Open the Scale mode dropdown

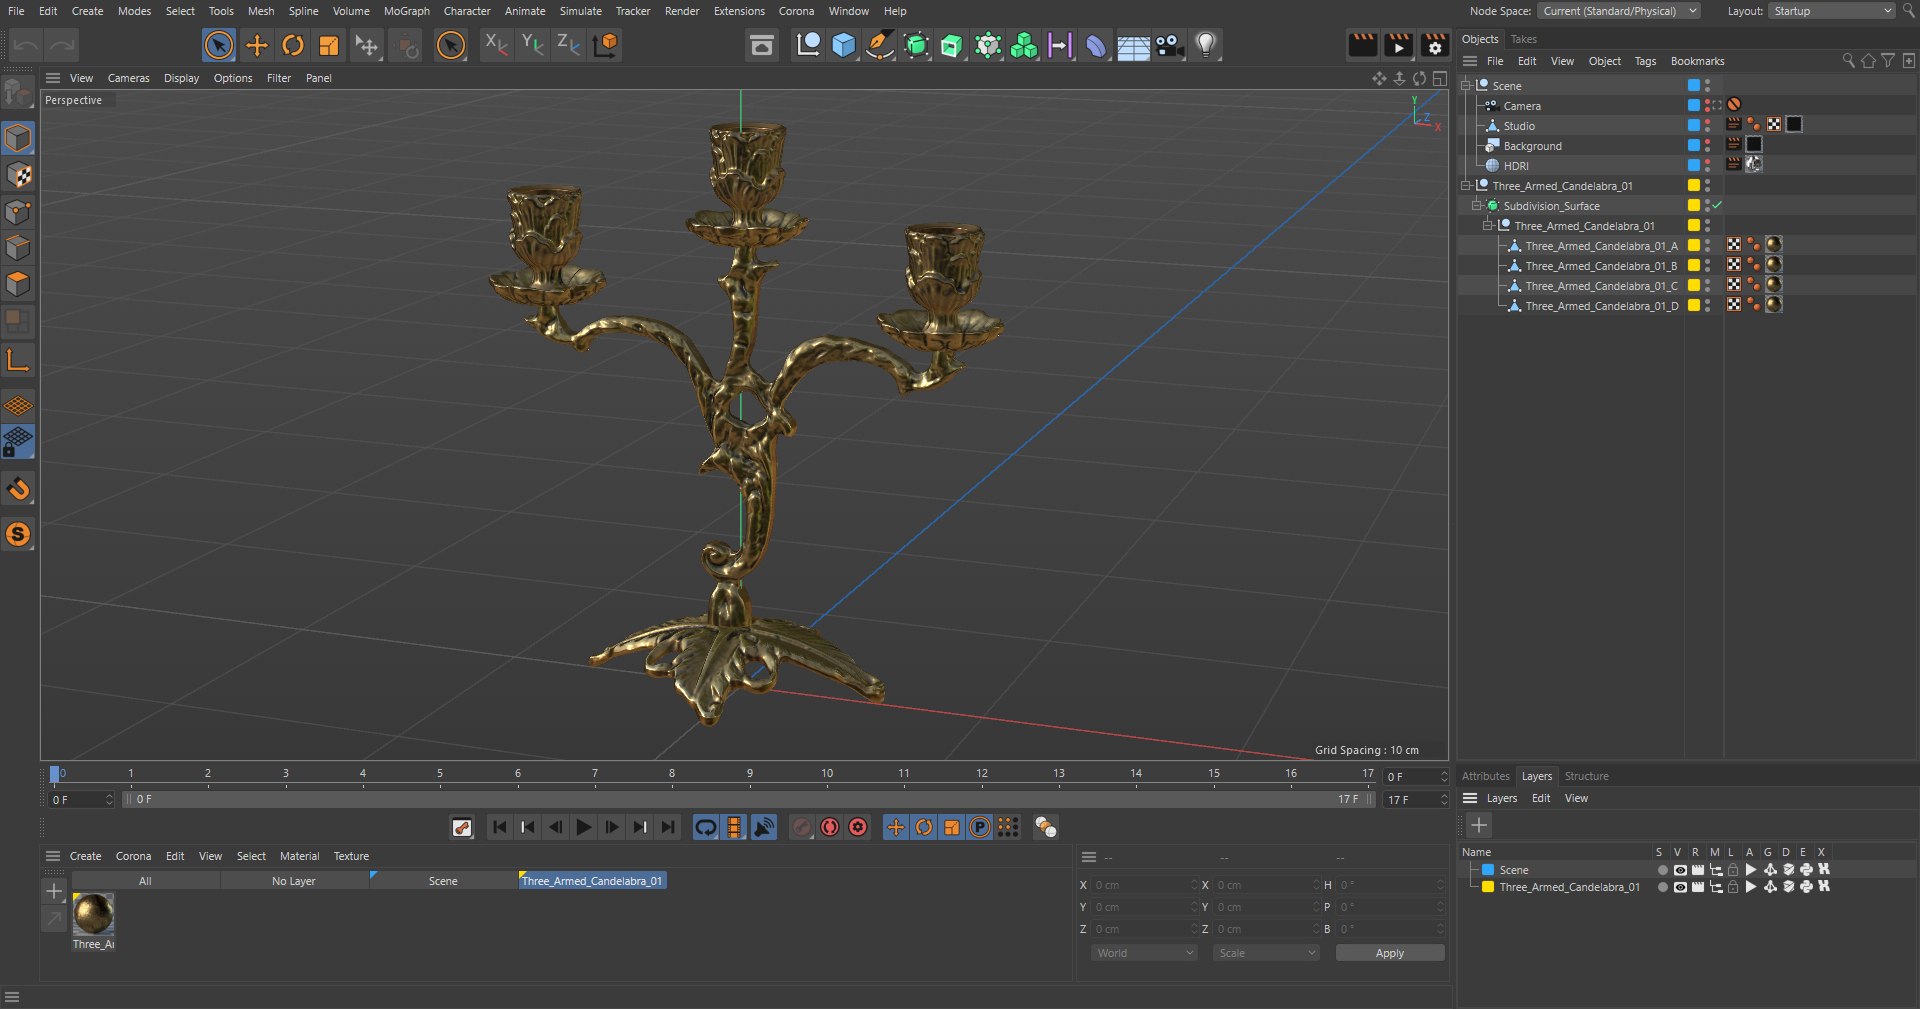point(1266,953)
